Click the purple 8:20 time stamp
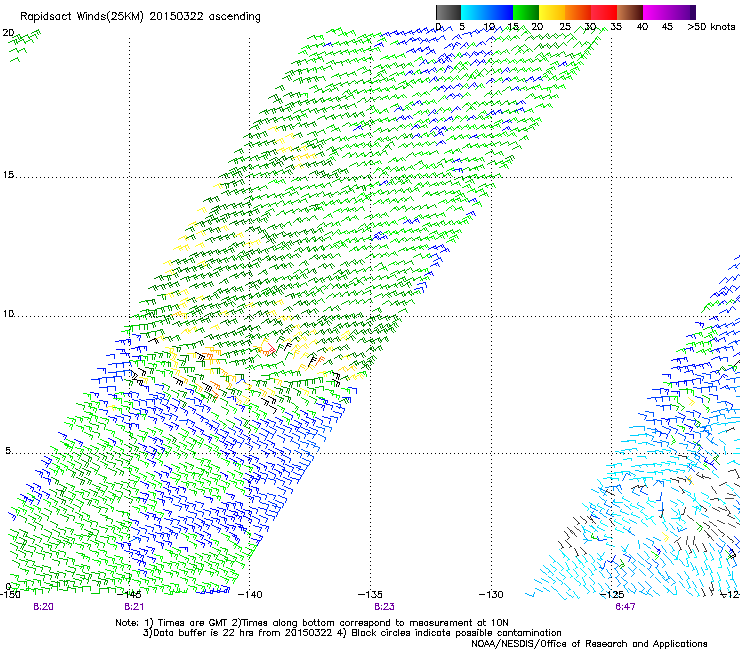The width and height of the screenshot is (740, 650). (43, 607)
